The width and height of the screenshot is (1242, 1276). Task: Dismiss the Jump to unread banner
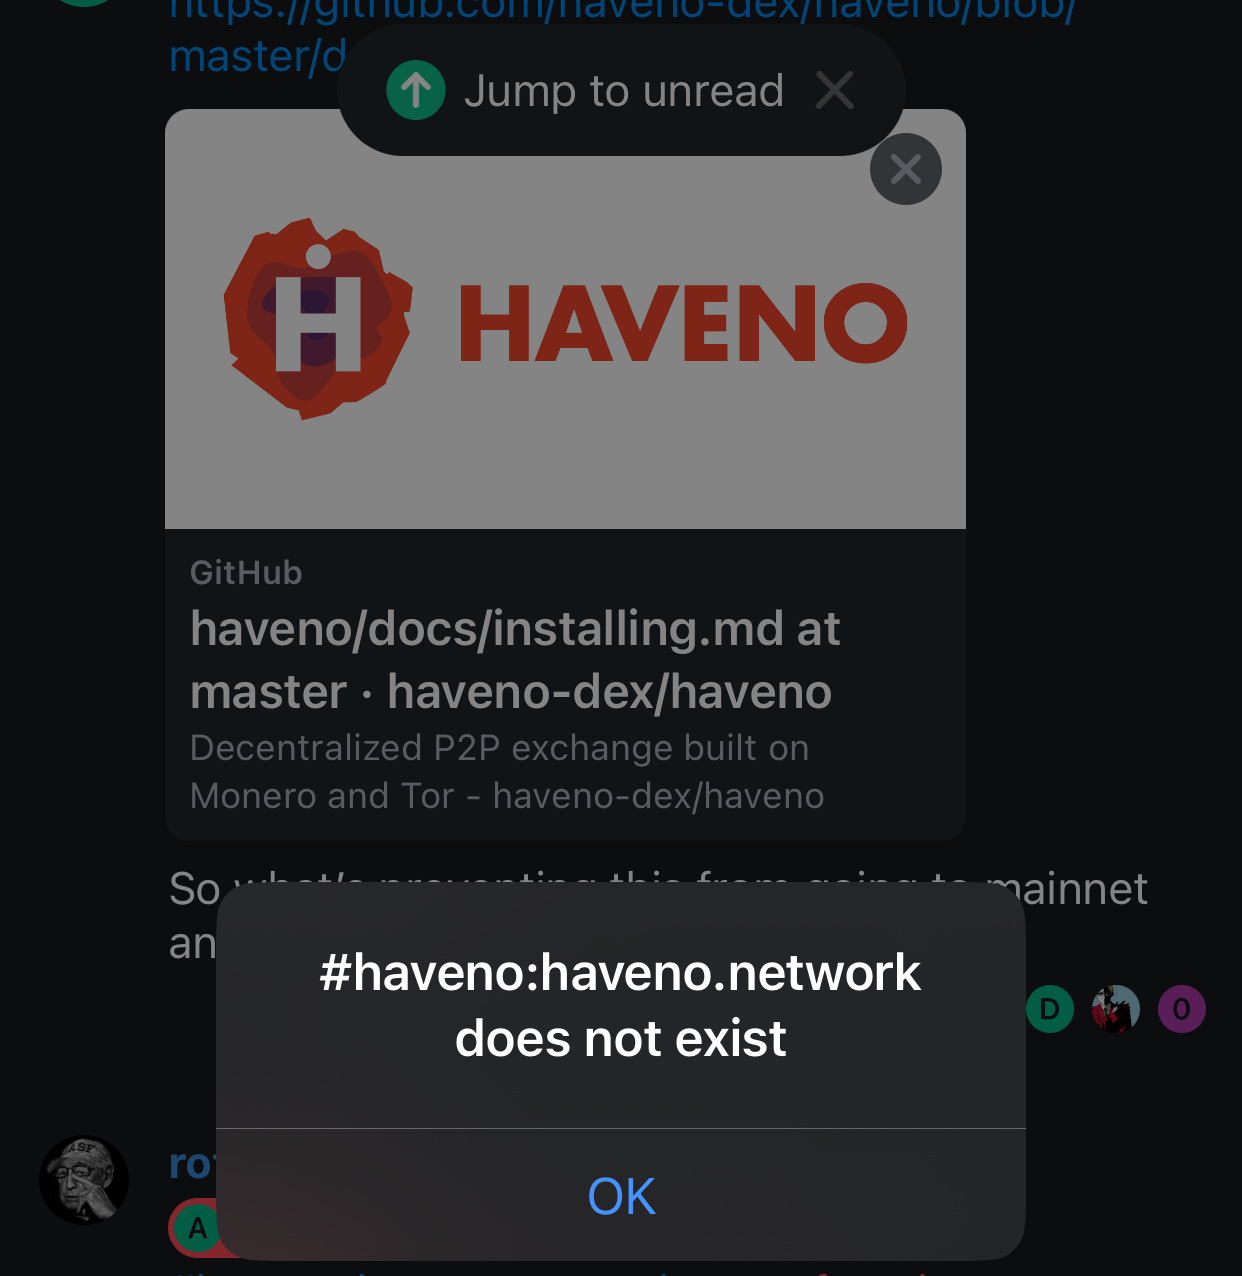834,91
